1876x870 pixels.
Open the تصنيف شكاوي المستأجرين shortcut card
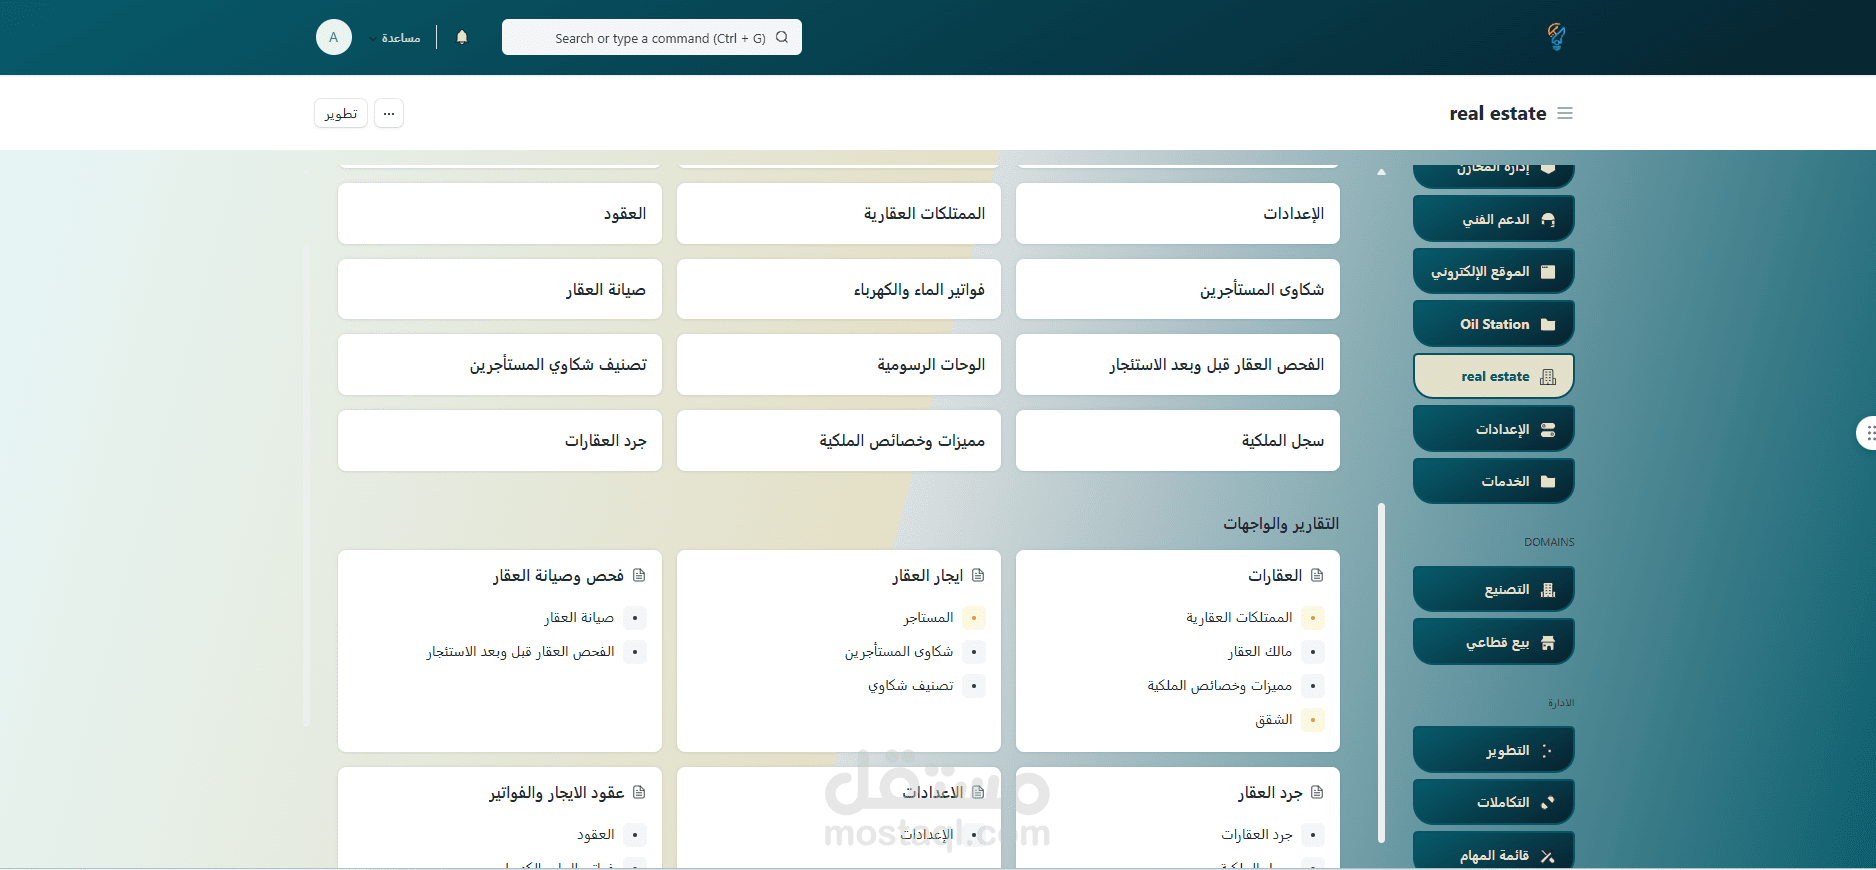tap(500, 364)
